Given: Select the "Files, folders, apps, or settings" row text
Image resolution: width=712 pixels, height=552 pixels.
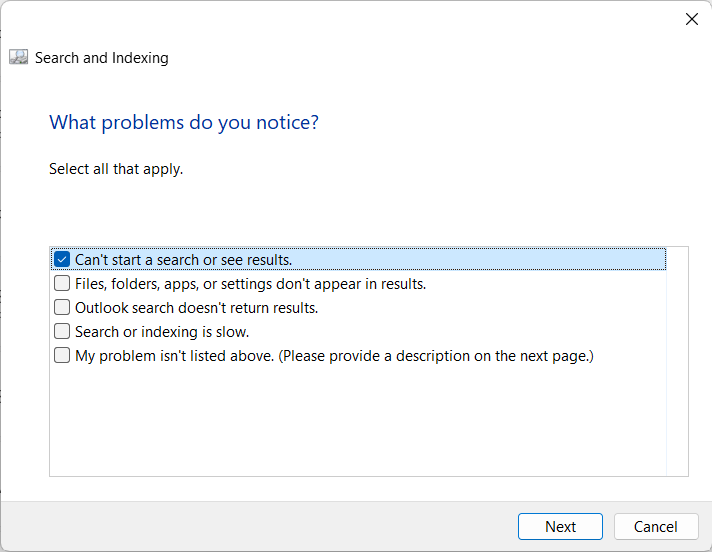Looking at the screenshot, I should (250, 284).
